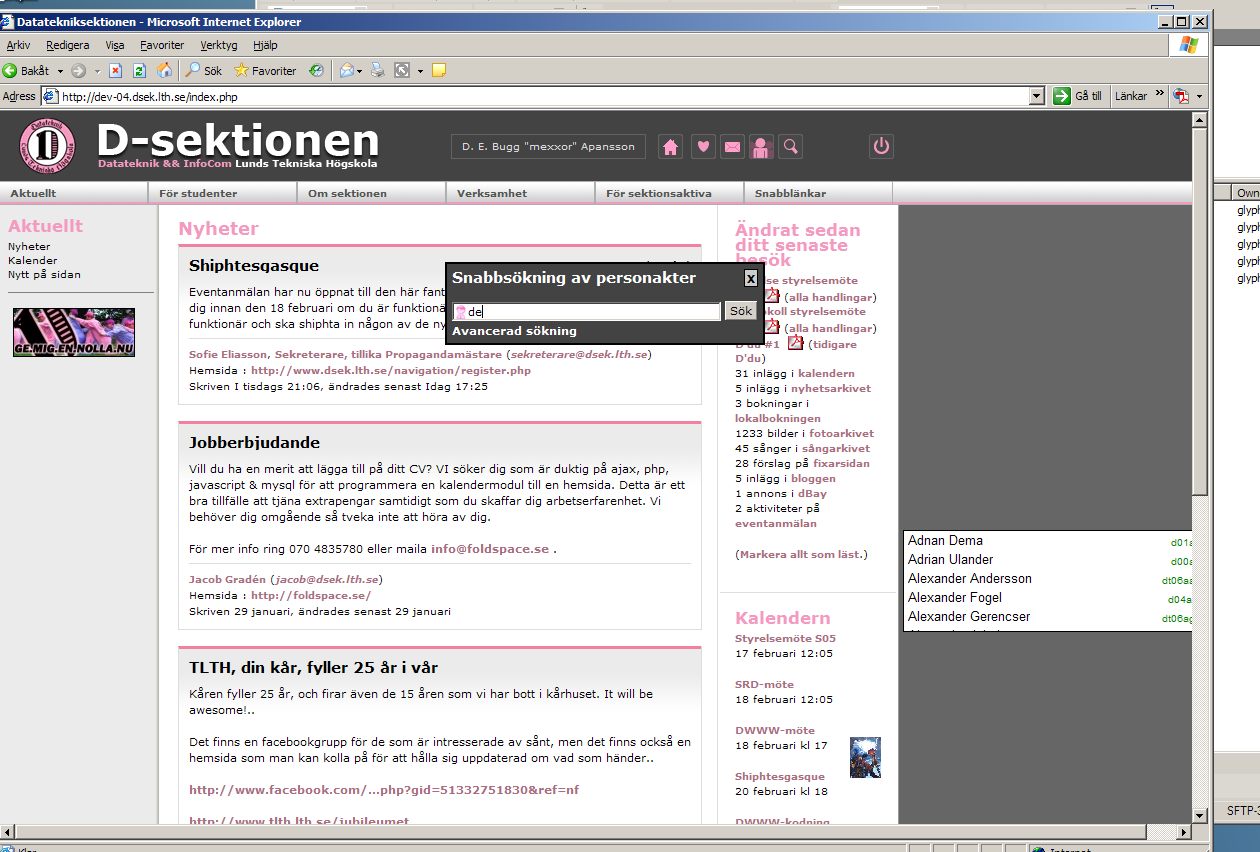The width and height of the screenshot is (1260, 852).
Task: Open the För studenter navigation tab
Action: pos(223,193)
